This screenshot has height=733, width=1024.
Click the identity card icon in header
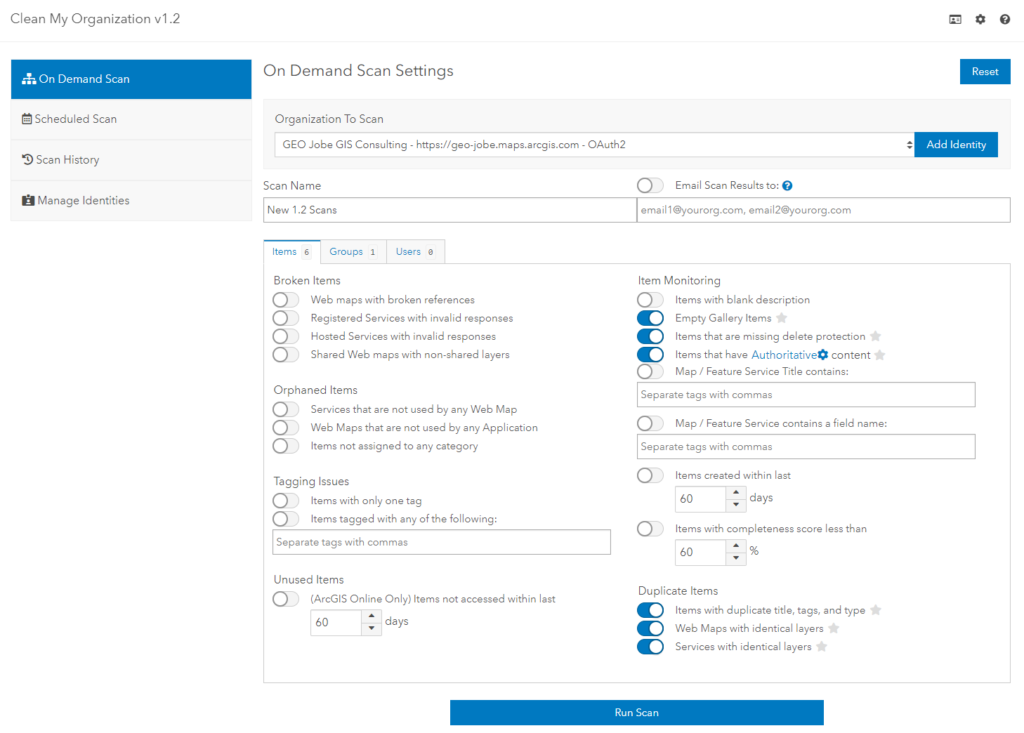(955, 19)
